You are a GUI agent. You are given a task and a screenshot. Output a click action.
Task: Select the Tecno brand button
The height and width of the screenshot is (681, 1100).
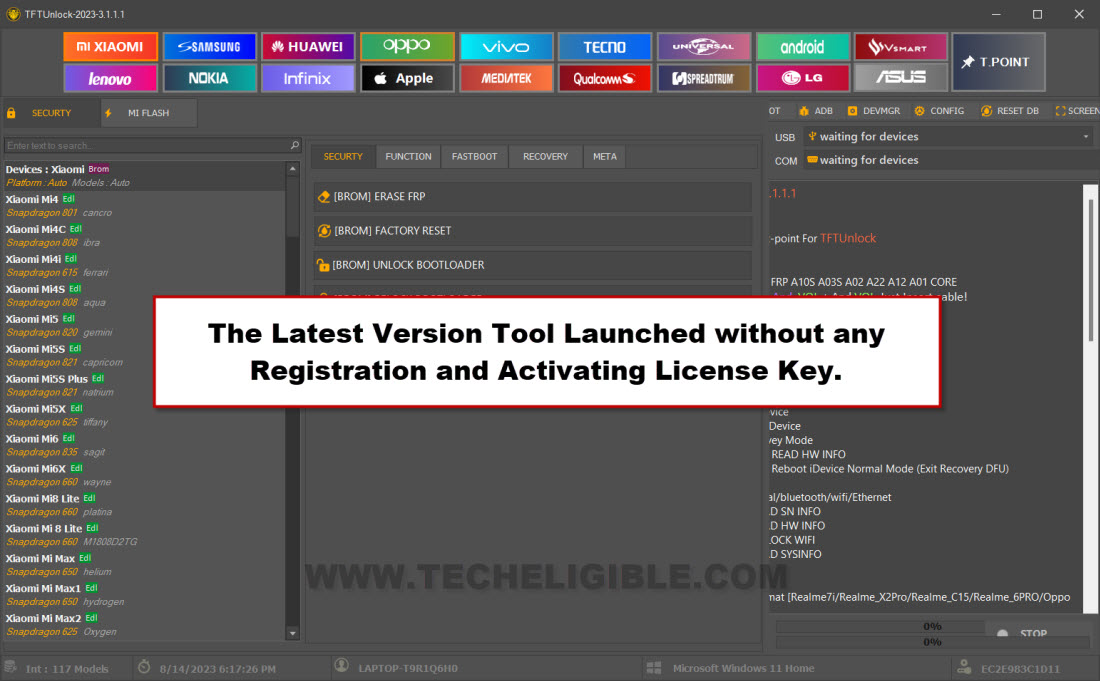[x=605, y=47]
